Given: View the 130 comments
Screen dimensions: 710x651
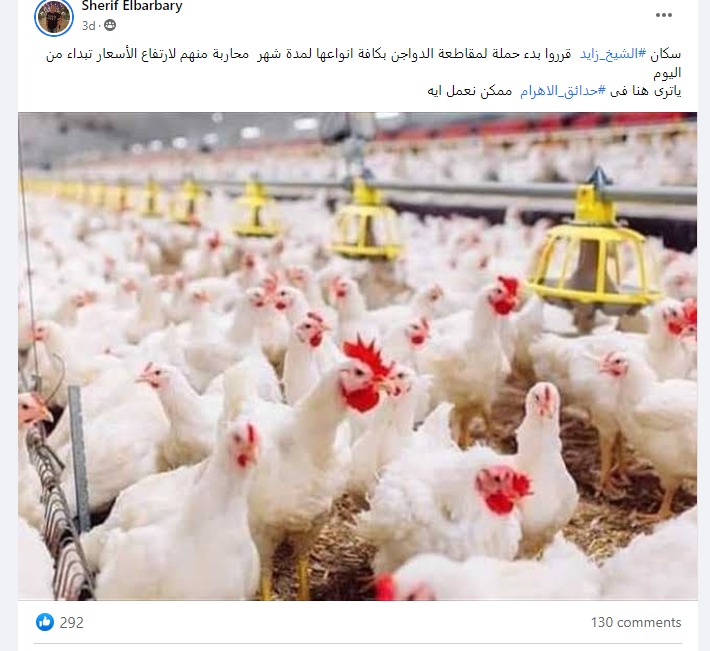Looking at the screenshot, I should click(636, 622).
